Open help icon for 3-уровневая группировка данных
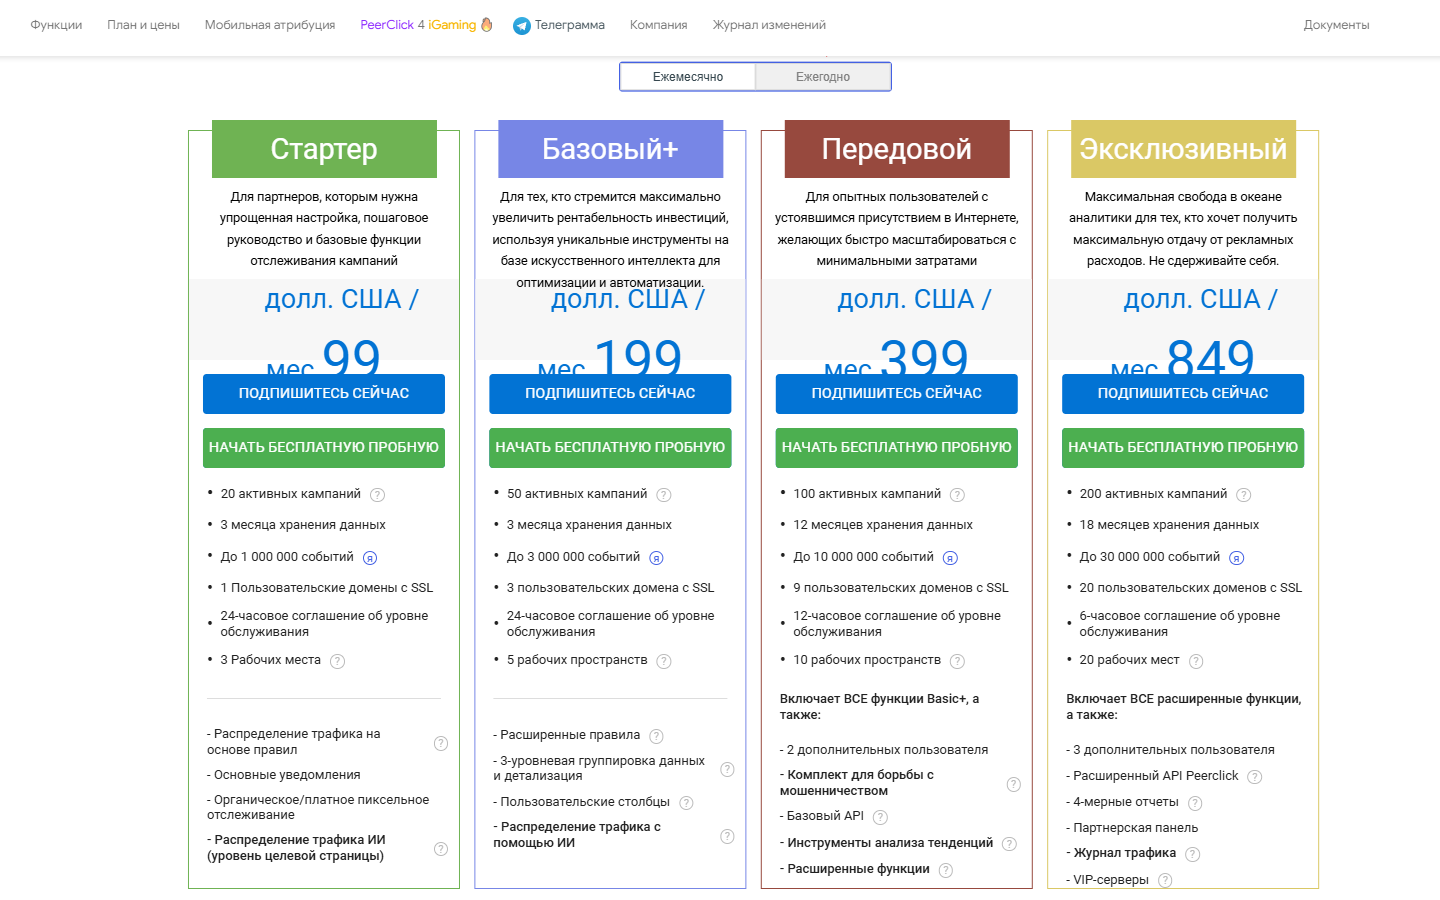Image resolution: width=1440 pixels, height=900 pixels. [727, 769]
